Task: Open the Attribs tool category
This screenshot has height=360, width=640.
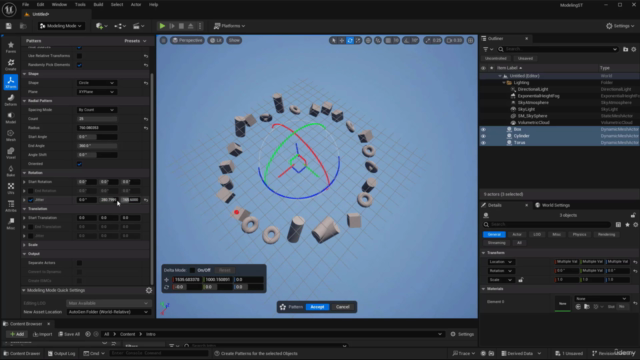Action: [11, 206]
